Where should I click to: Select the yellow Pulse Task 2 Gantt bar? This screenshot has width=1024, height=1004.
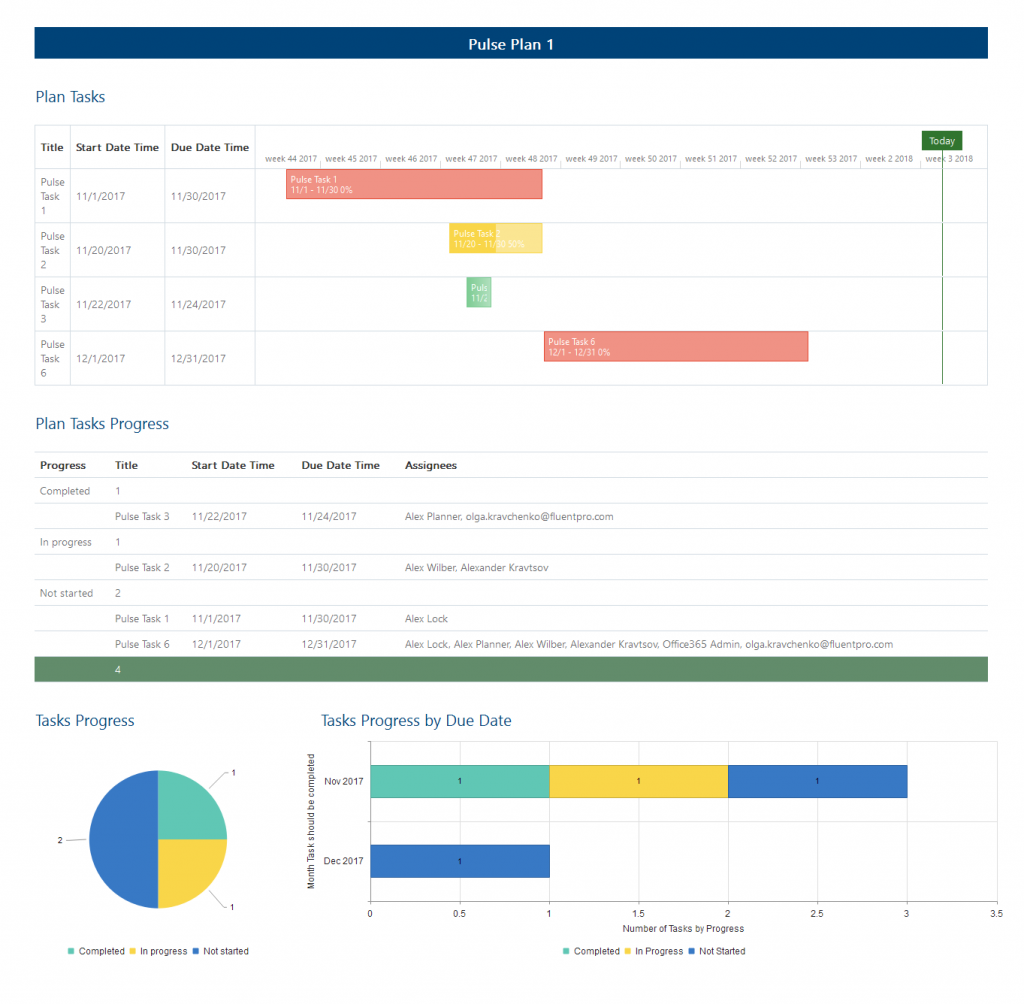495,238
